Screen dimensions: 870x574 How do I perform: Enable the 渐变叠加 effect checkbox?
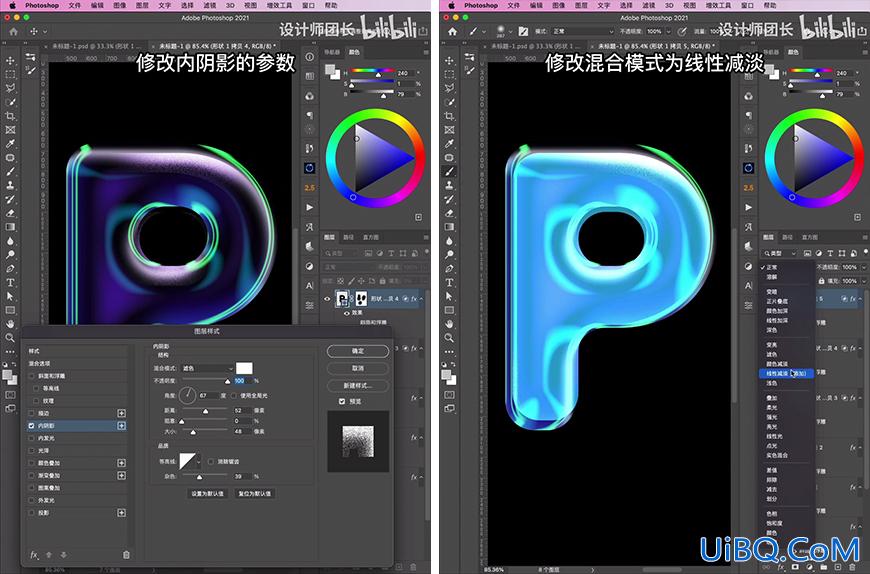(x=32, y=475)
